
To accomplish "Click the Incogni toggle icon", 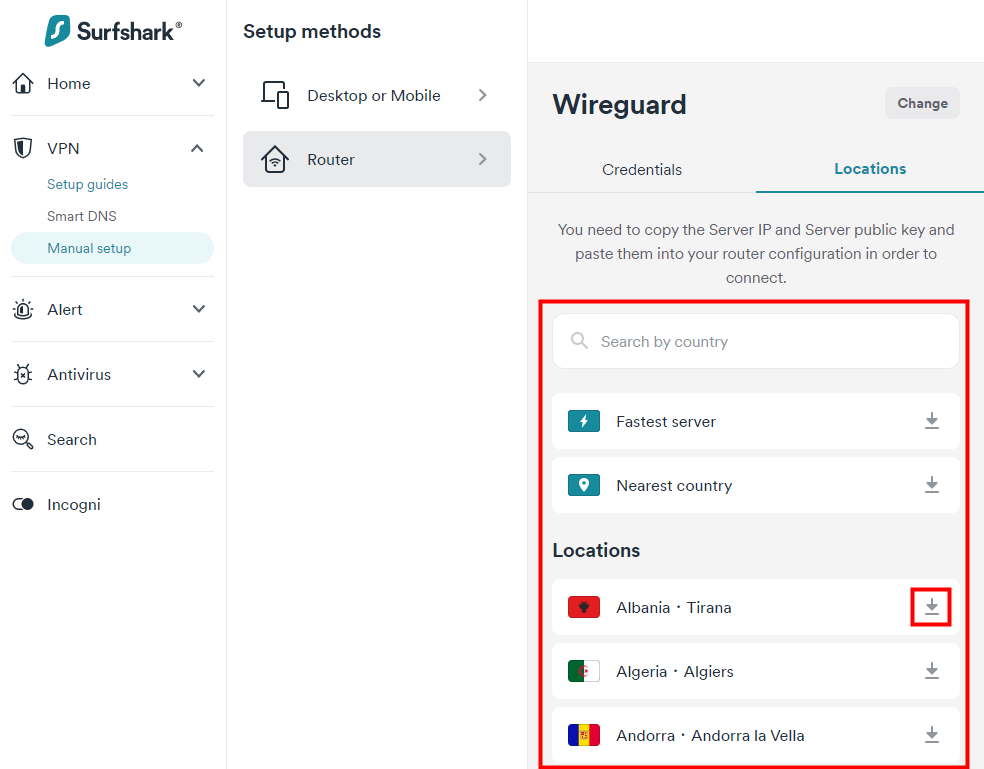I will pos(23,504).
